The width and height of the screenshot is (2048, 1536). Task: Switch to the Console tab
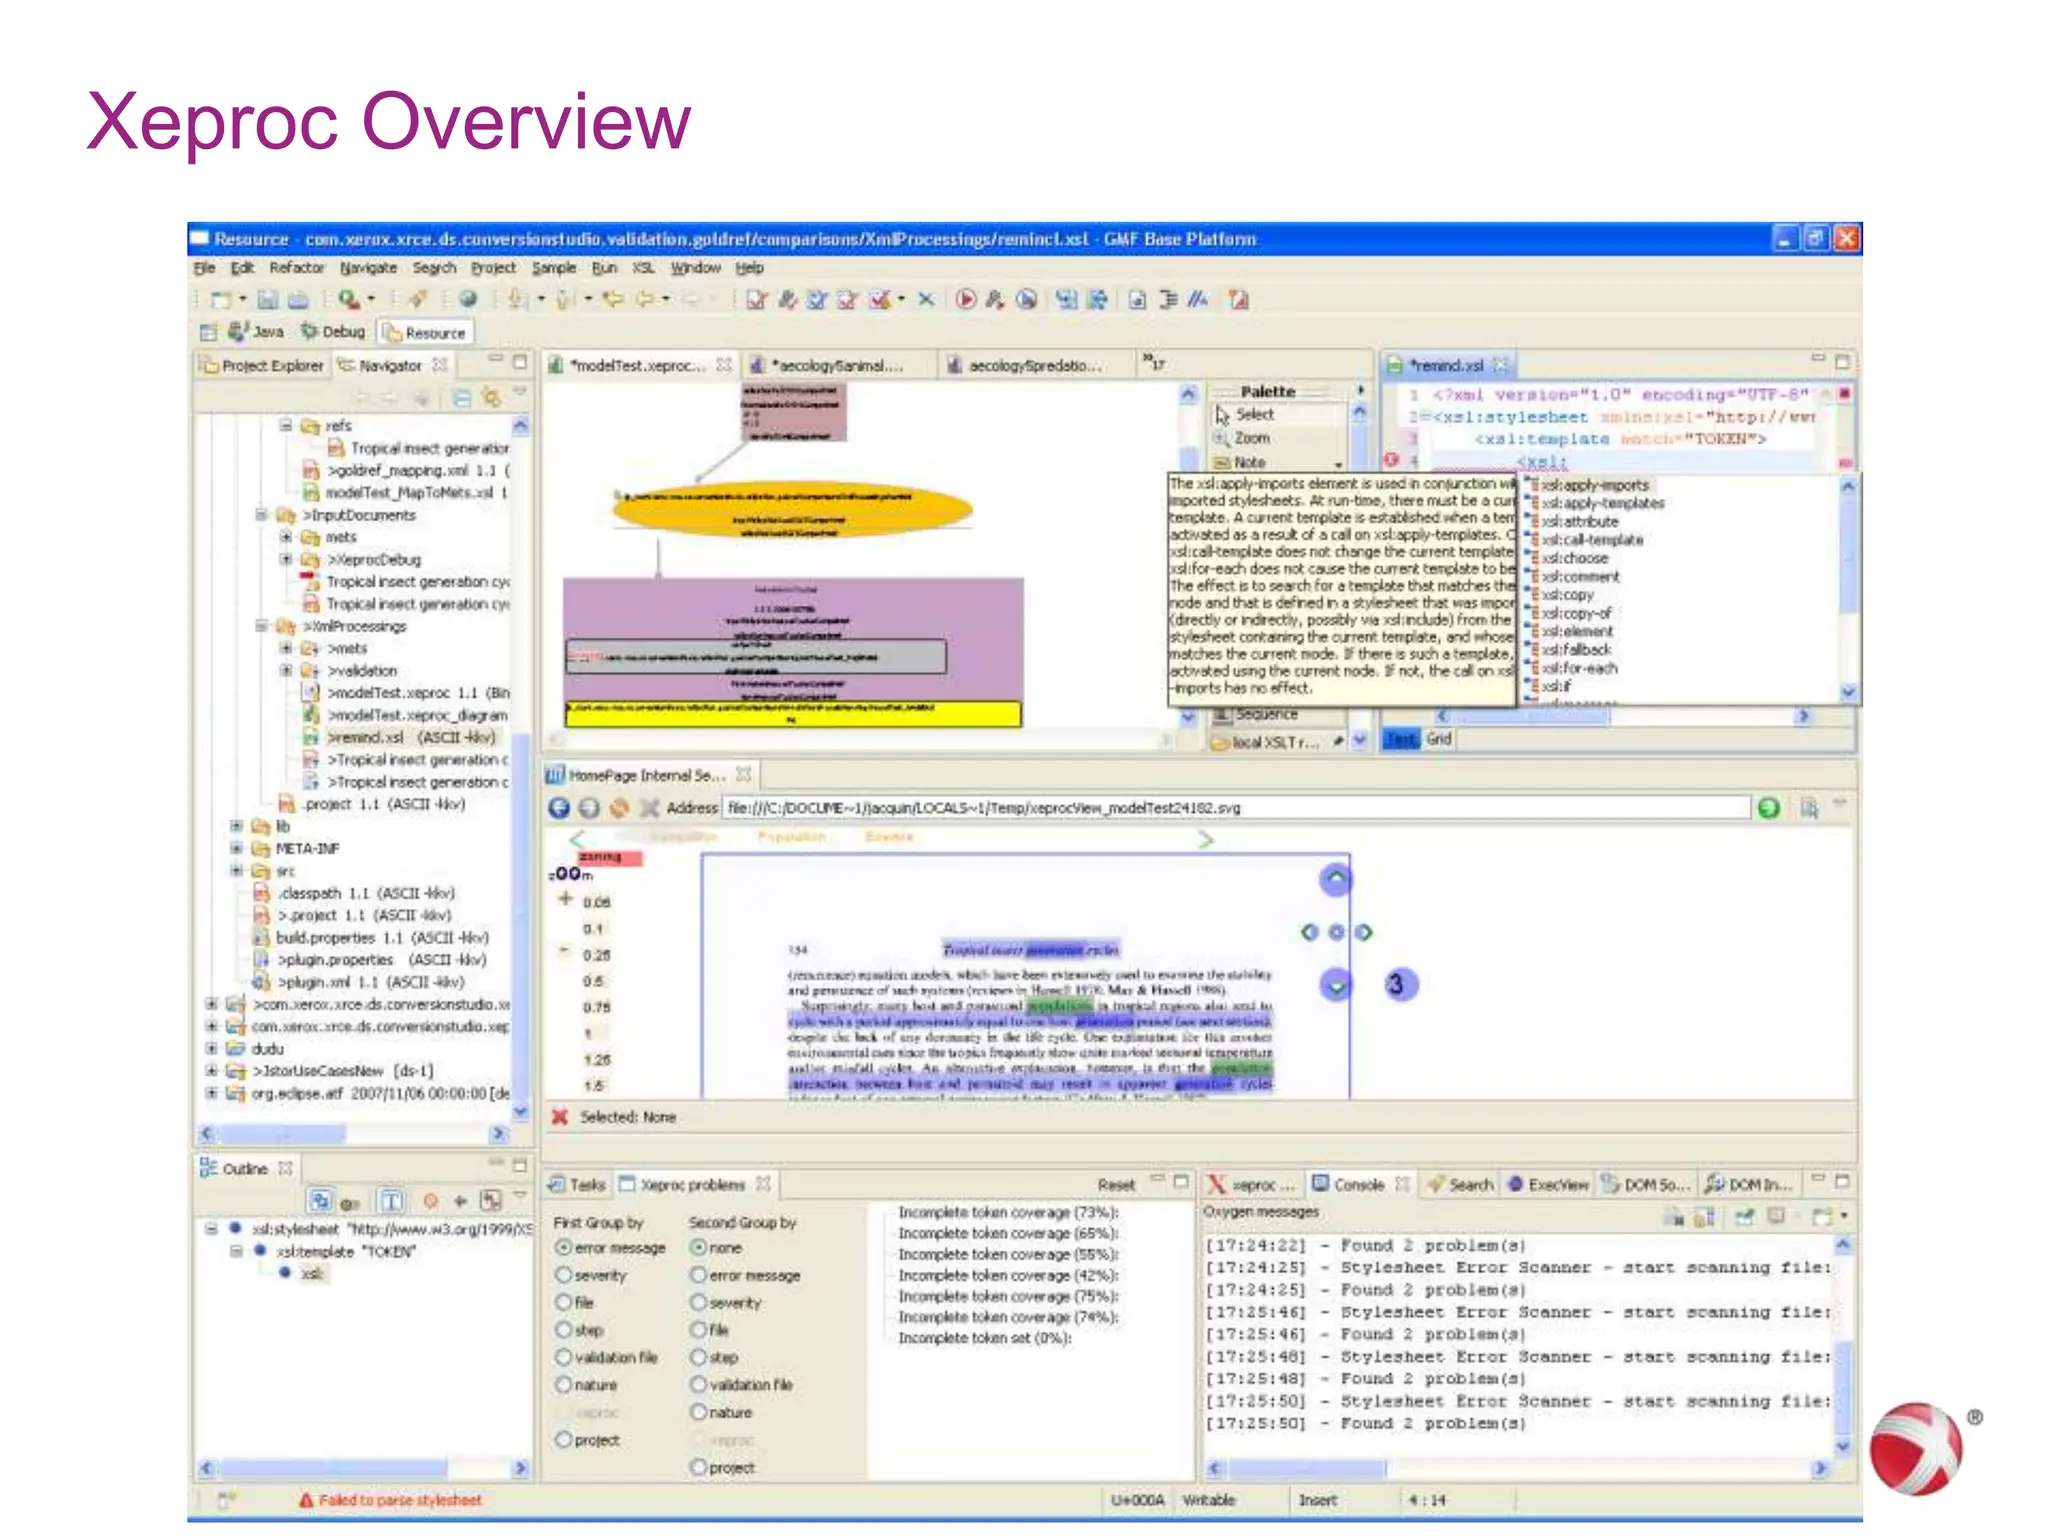(1358, 1184)
